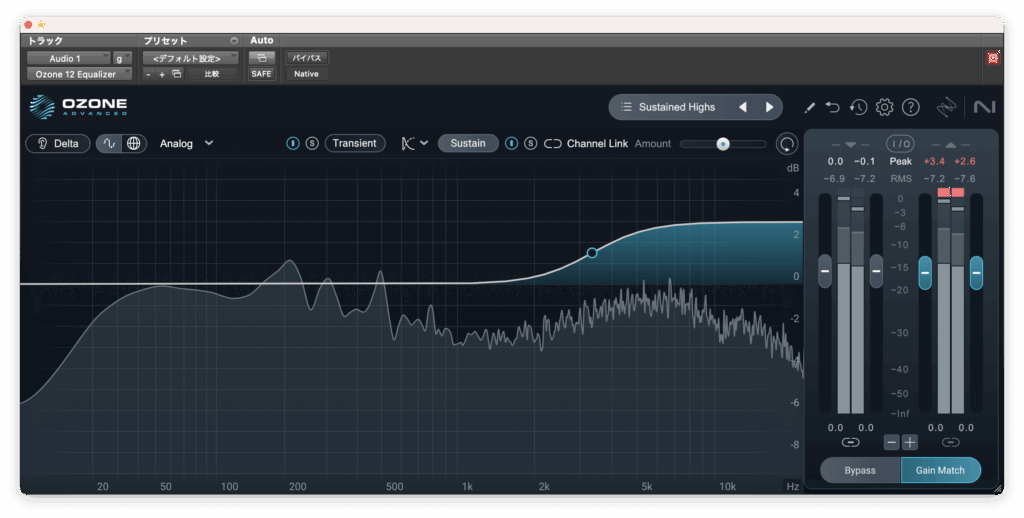Open the preset list menu icon
This screenshot has width=1024, height=518.
626,107
